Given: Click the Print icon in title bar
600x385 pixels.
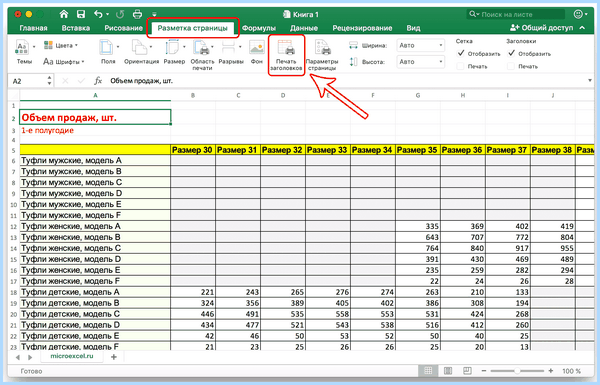Looking at the screenshot, I should pyautogui.click(x=137, y=15).
